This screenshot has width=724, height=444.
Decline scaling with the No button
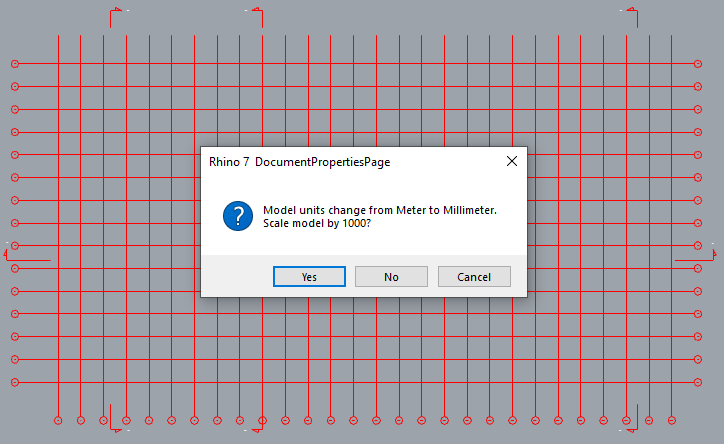click(x=391, y=276)
